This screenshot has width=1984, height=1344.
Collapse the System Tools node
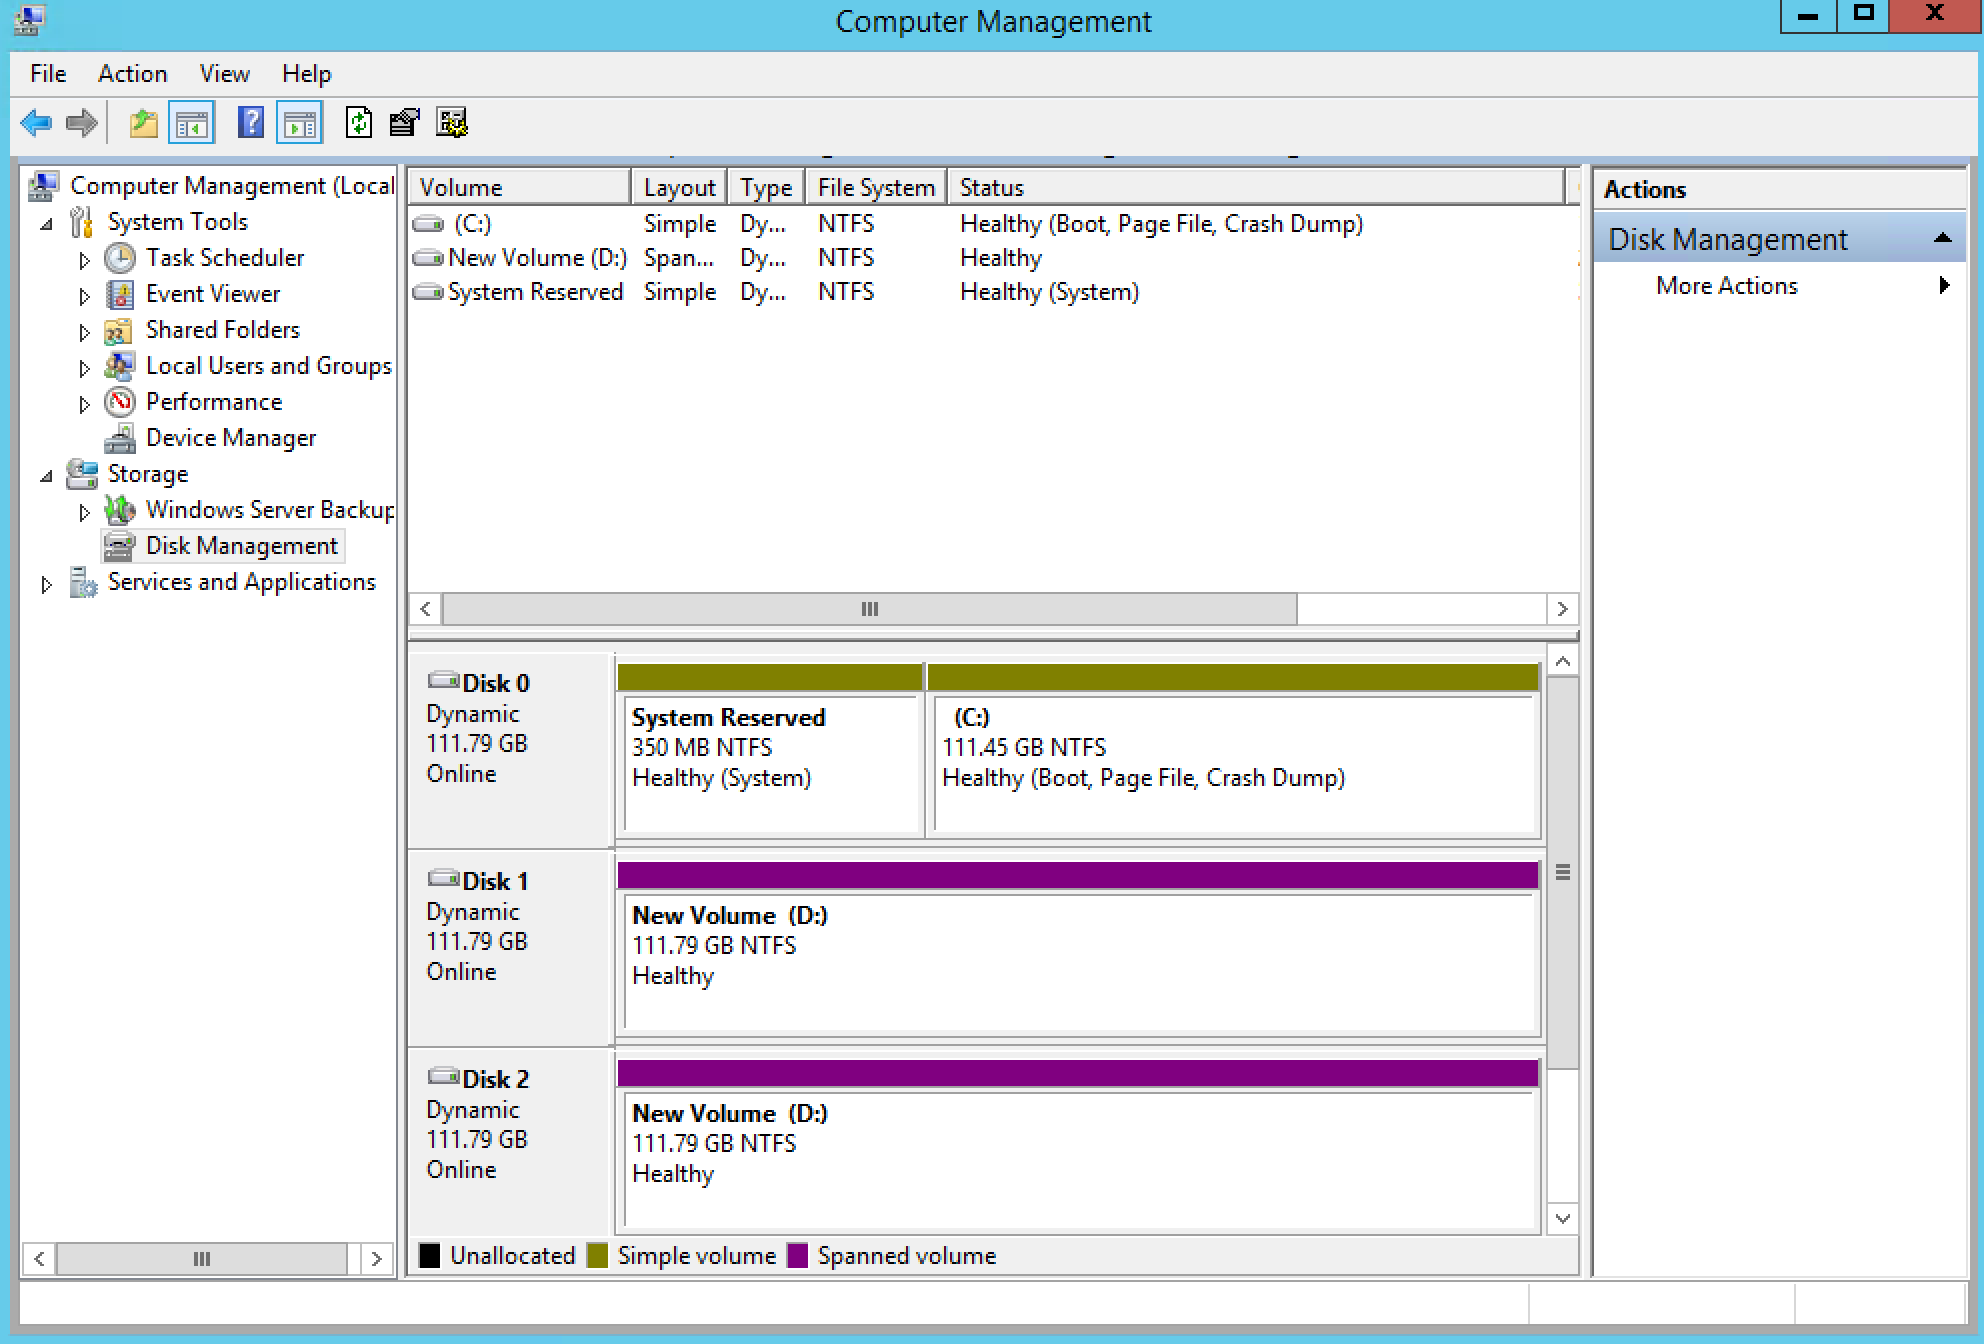click(46, 224)
